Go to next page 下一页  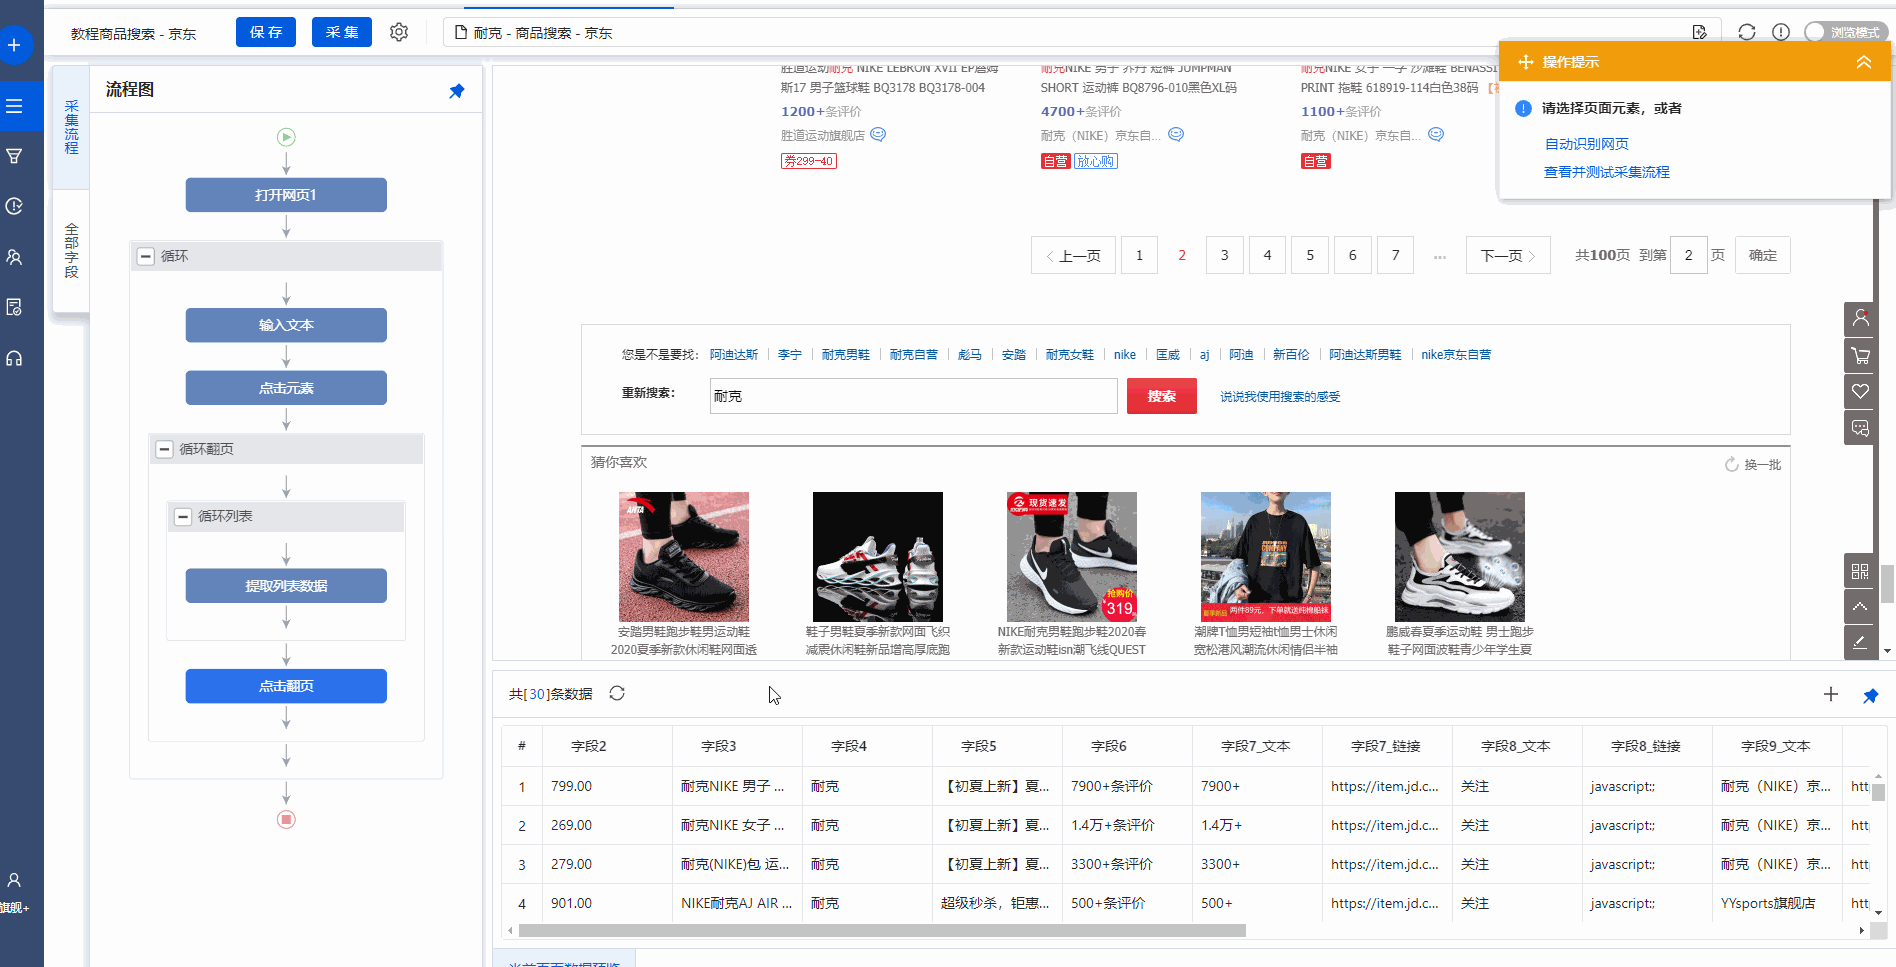coord(1508,255)
